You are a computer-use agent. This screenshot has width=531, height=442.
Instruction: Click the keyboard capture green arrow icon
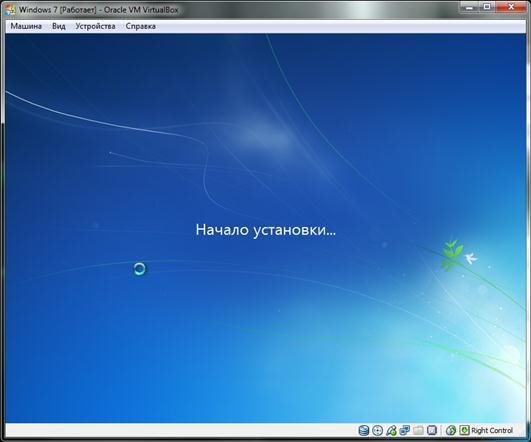[x=464, y=430]
